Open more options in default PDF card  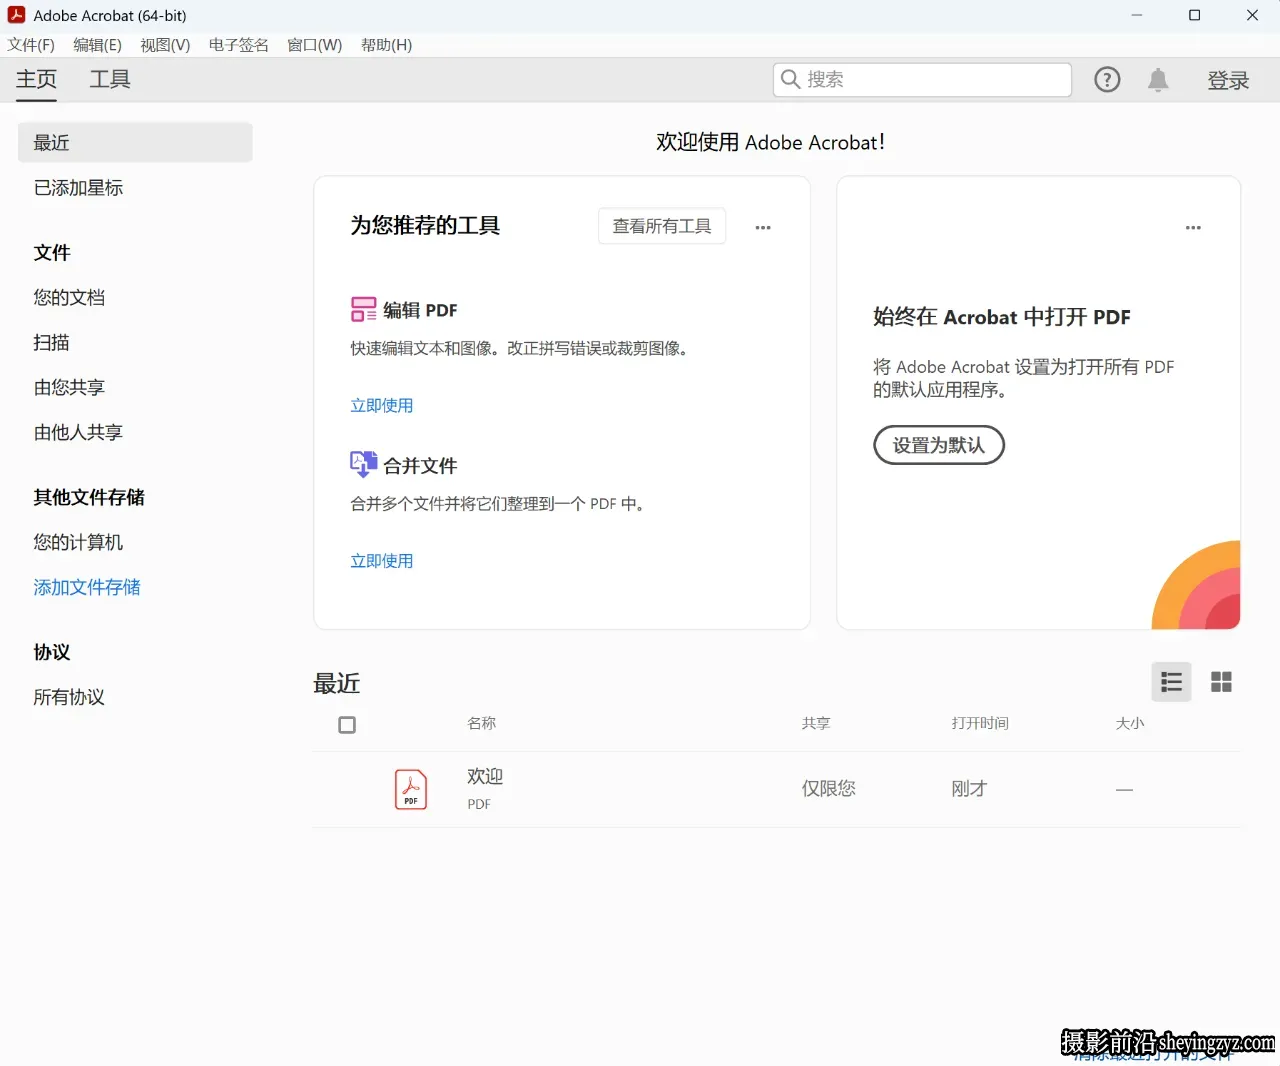pos(1193,227)
